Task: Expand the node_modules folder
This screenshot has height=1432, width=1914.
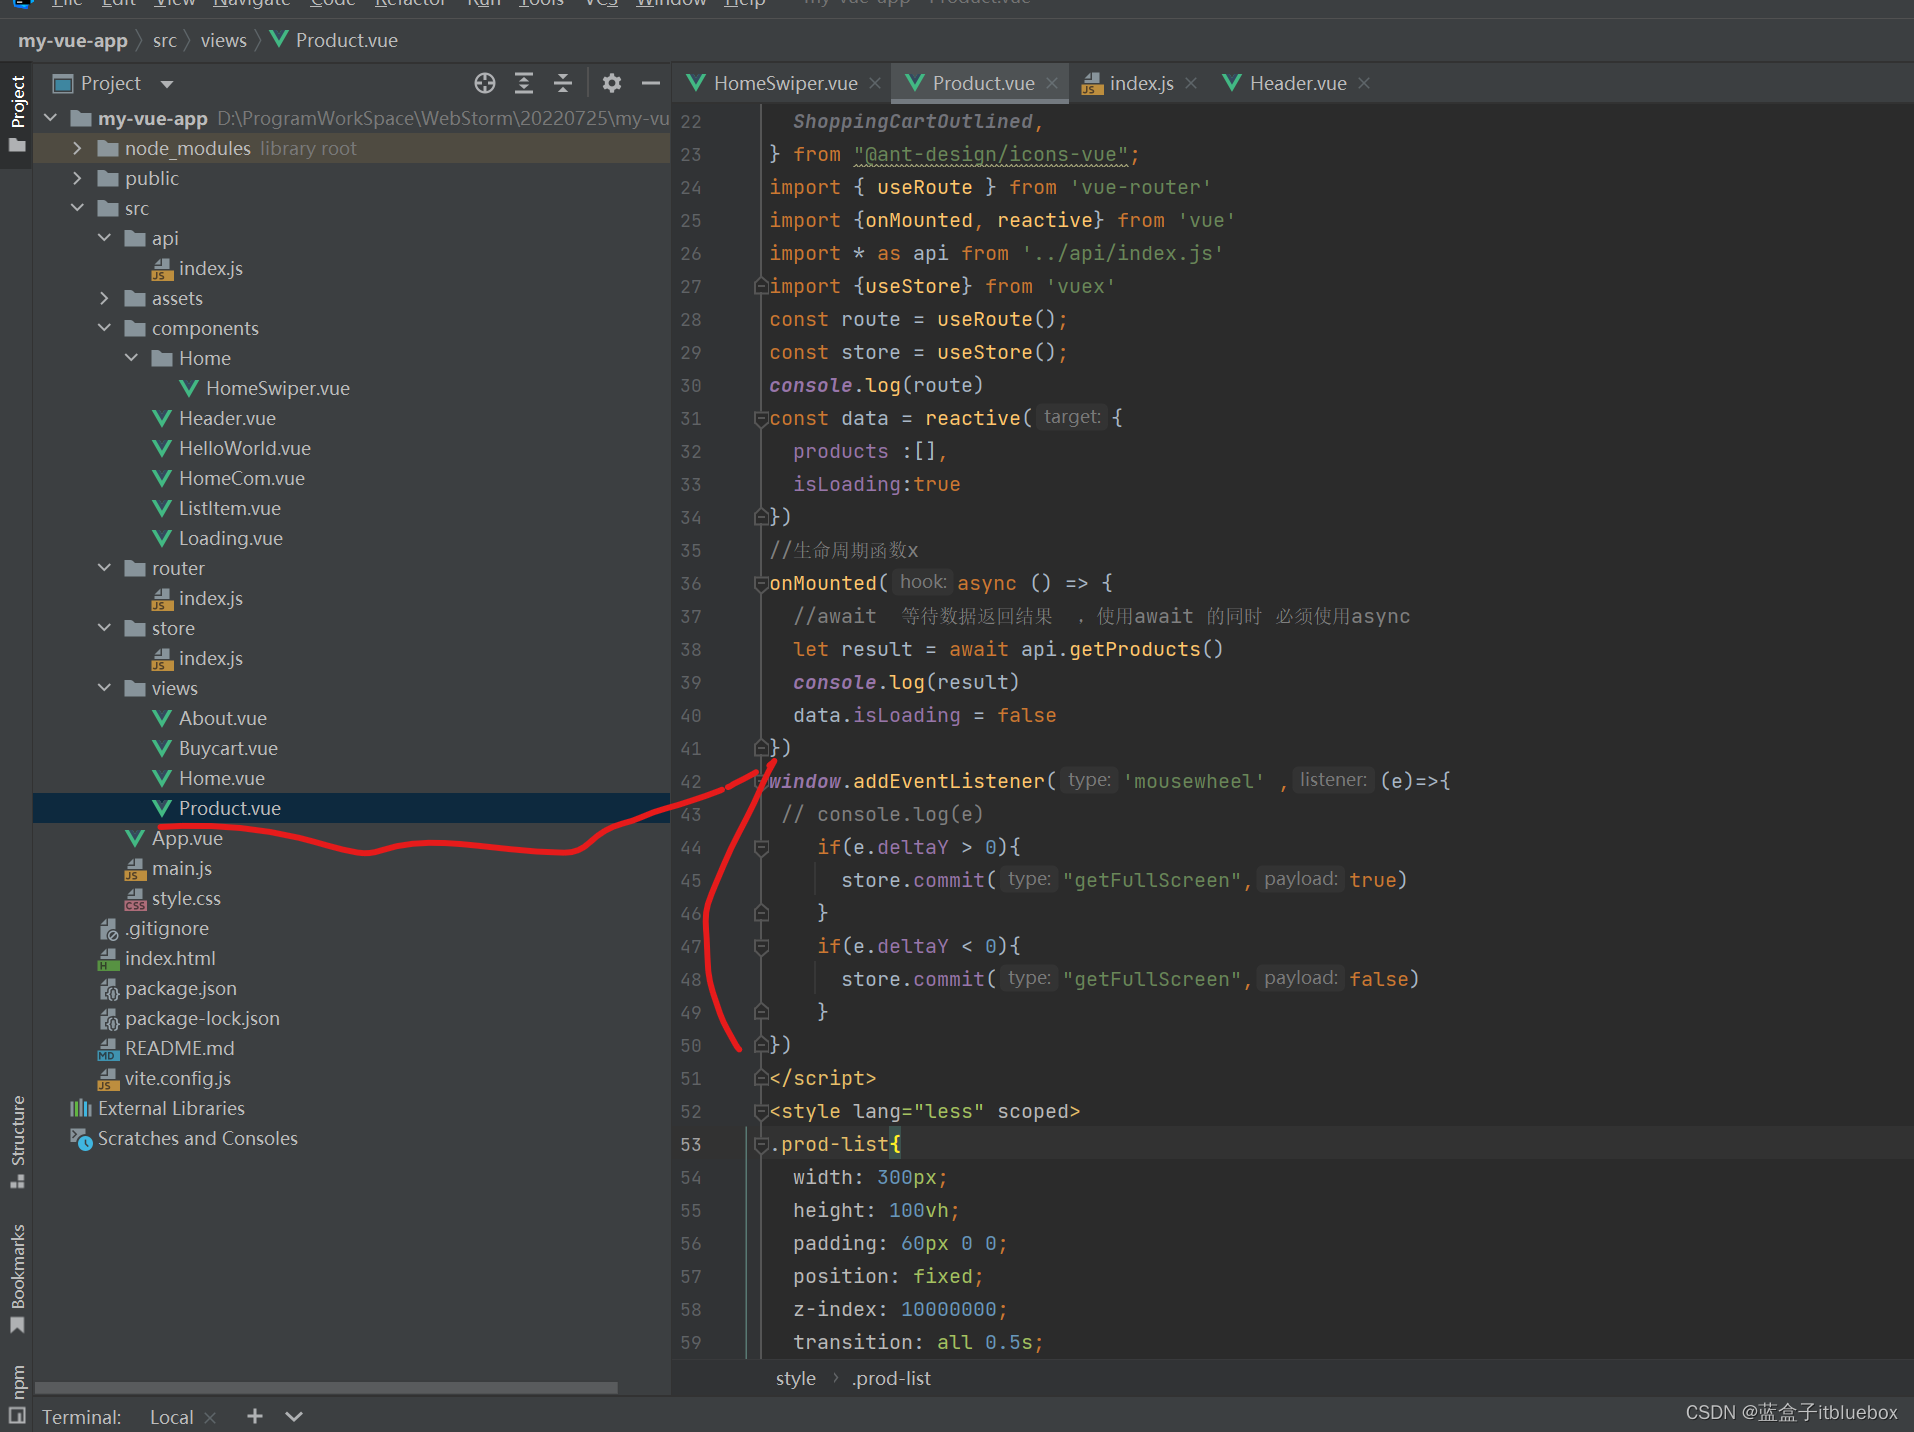Action: tap(77, 148)
